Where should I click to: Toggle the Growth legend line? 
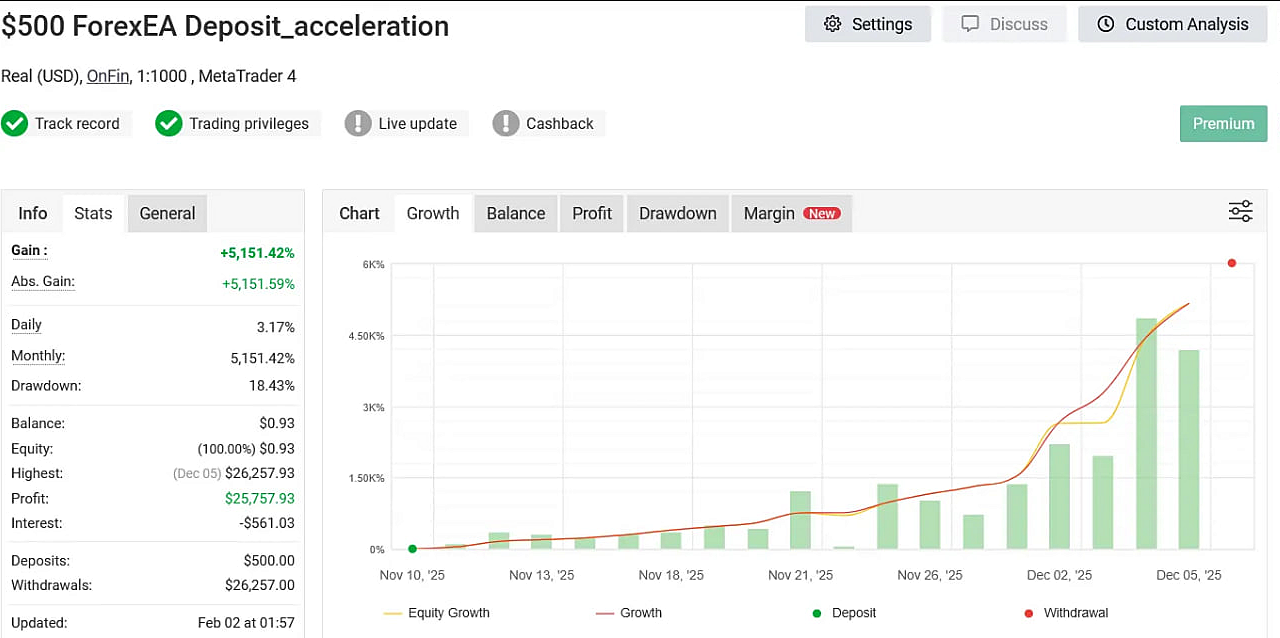pos(628,612)
